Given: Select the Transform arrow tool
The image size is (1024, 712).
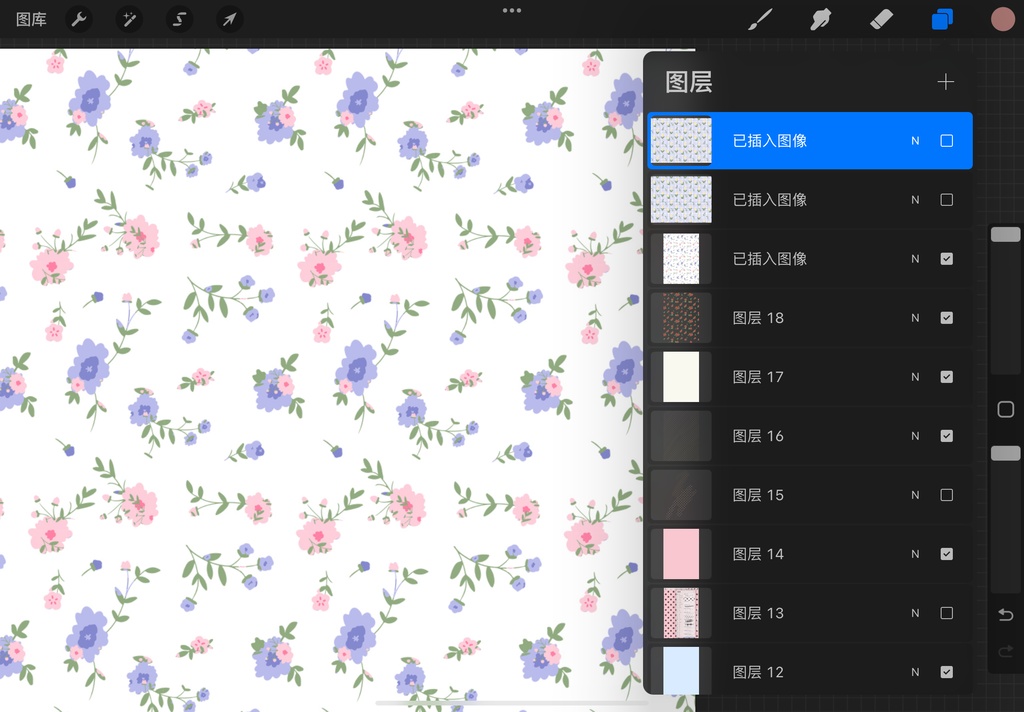Looking at the screenshot, I should coord(229,19).
